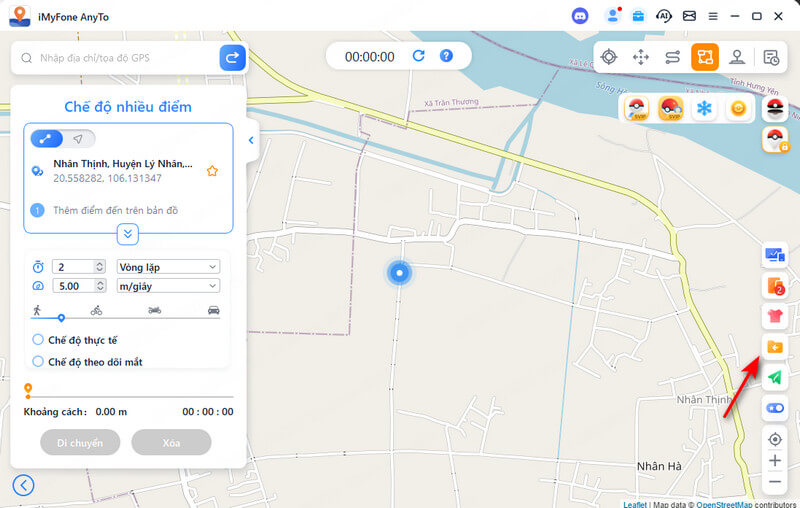
Task: Open the history records icon
Action: pyautogui.click(x=771, y=57)
